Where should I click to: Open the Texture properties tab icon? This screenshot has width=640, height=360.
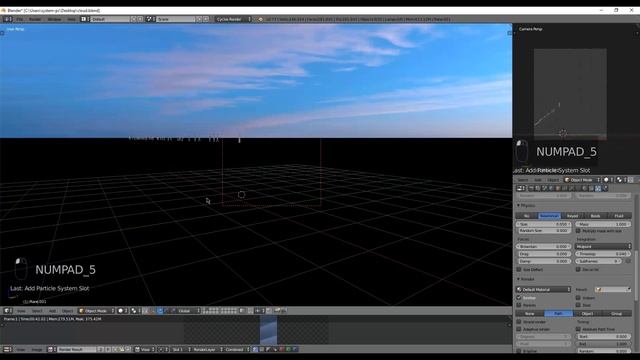tap(591, 188)
